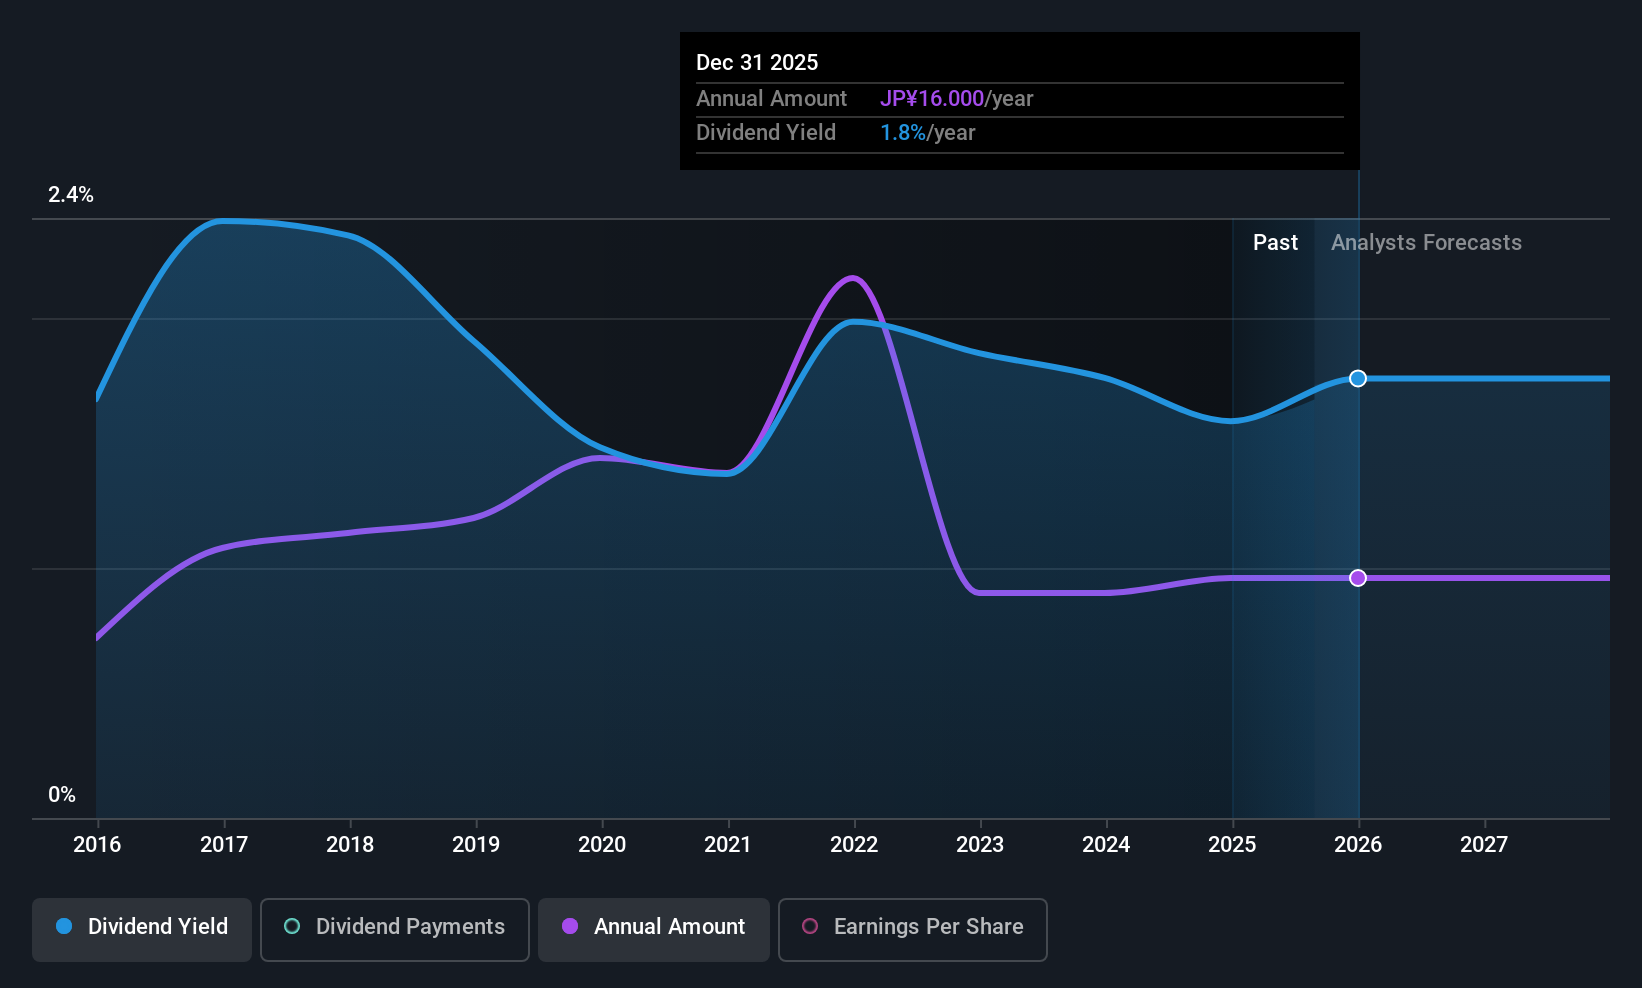Image resolution: width=1642 pixels, height=988 pixels.
Task: Select the blue dividend yield data point marker
Action: [x=1358, y=378]
